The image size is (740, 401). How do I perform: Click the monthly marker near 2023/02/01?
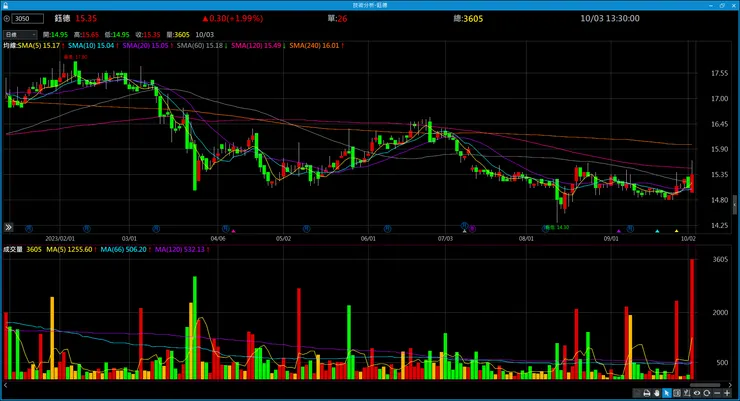86,229
